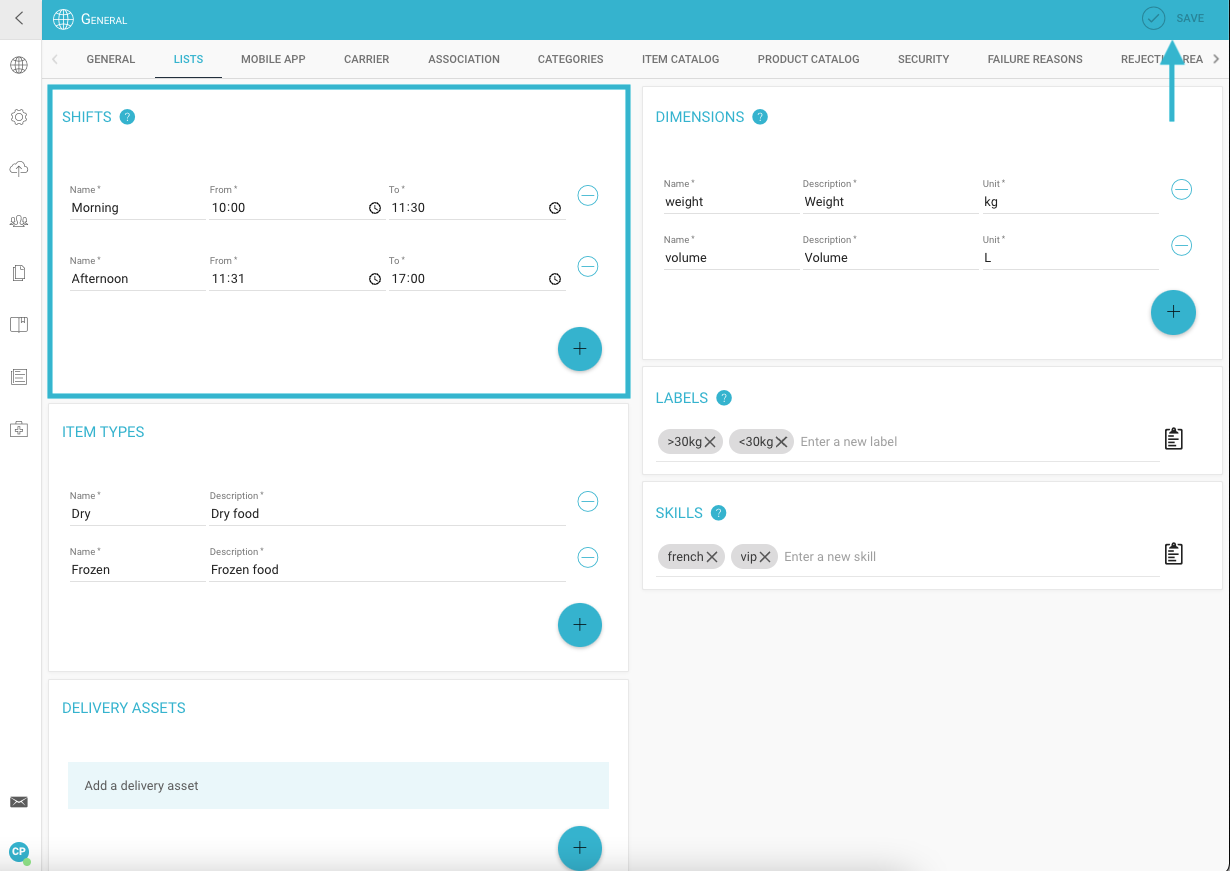Open clock picker for Afternoon To time
Image resolution: width=1230 pixels, height=871 pixels.
[x=555, y=279]
